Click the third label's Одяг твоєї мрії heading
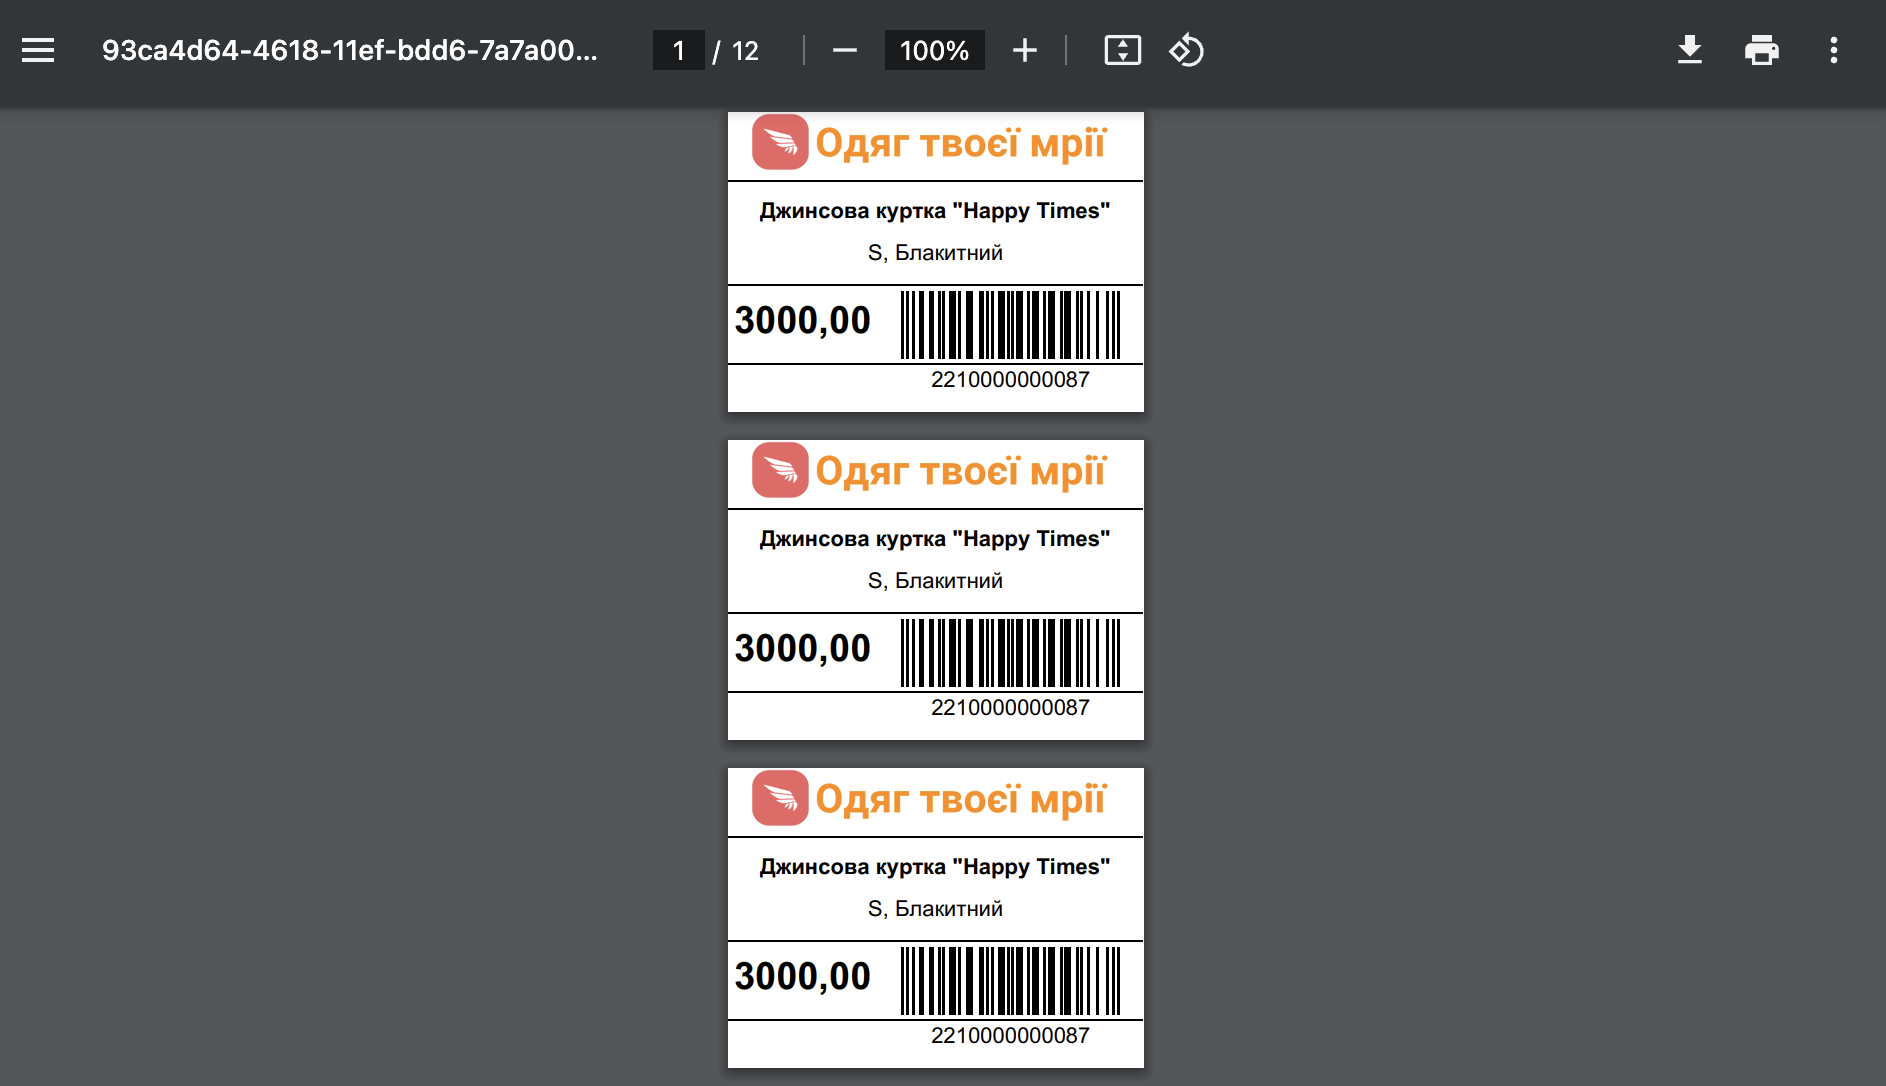This screenshot has height=1086, width=1886. (x=961, y=799)
